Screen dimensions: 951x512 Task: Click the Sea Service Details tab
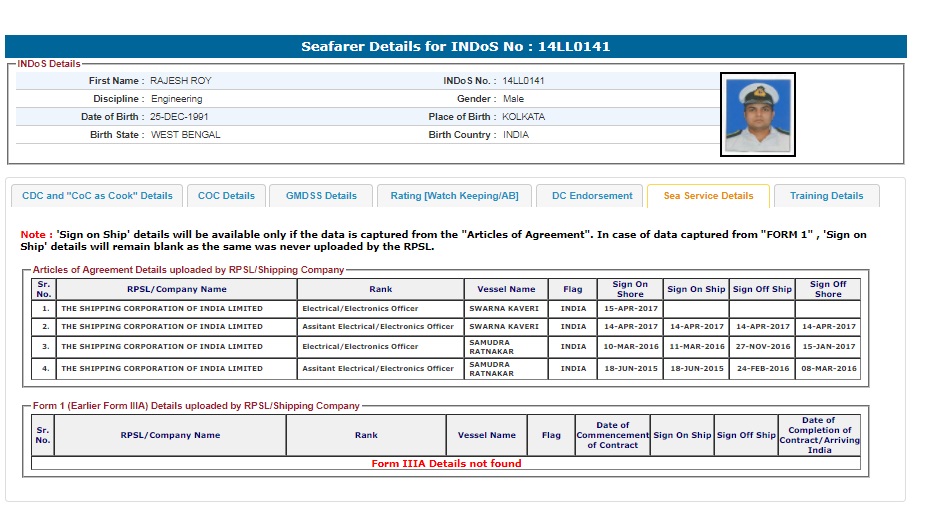708,196
